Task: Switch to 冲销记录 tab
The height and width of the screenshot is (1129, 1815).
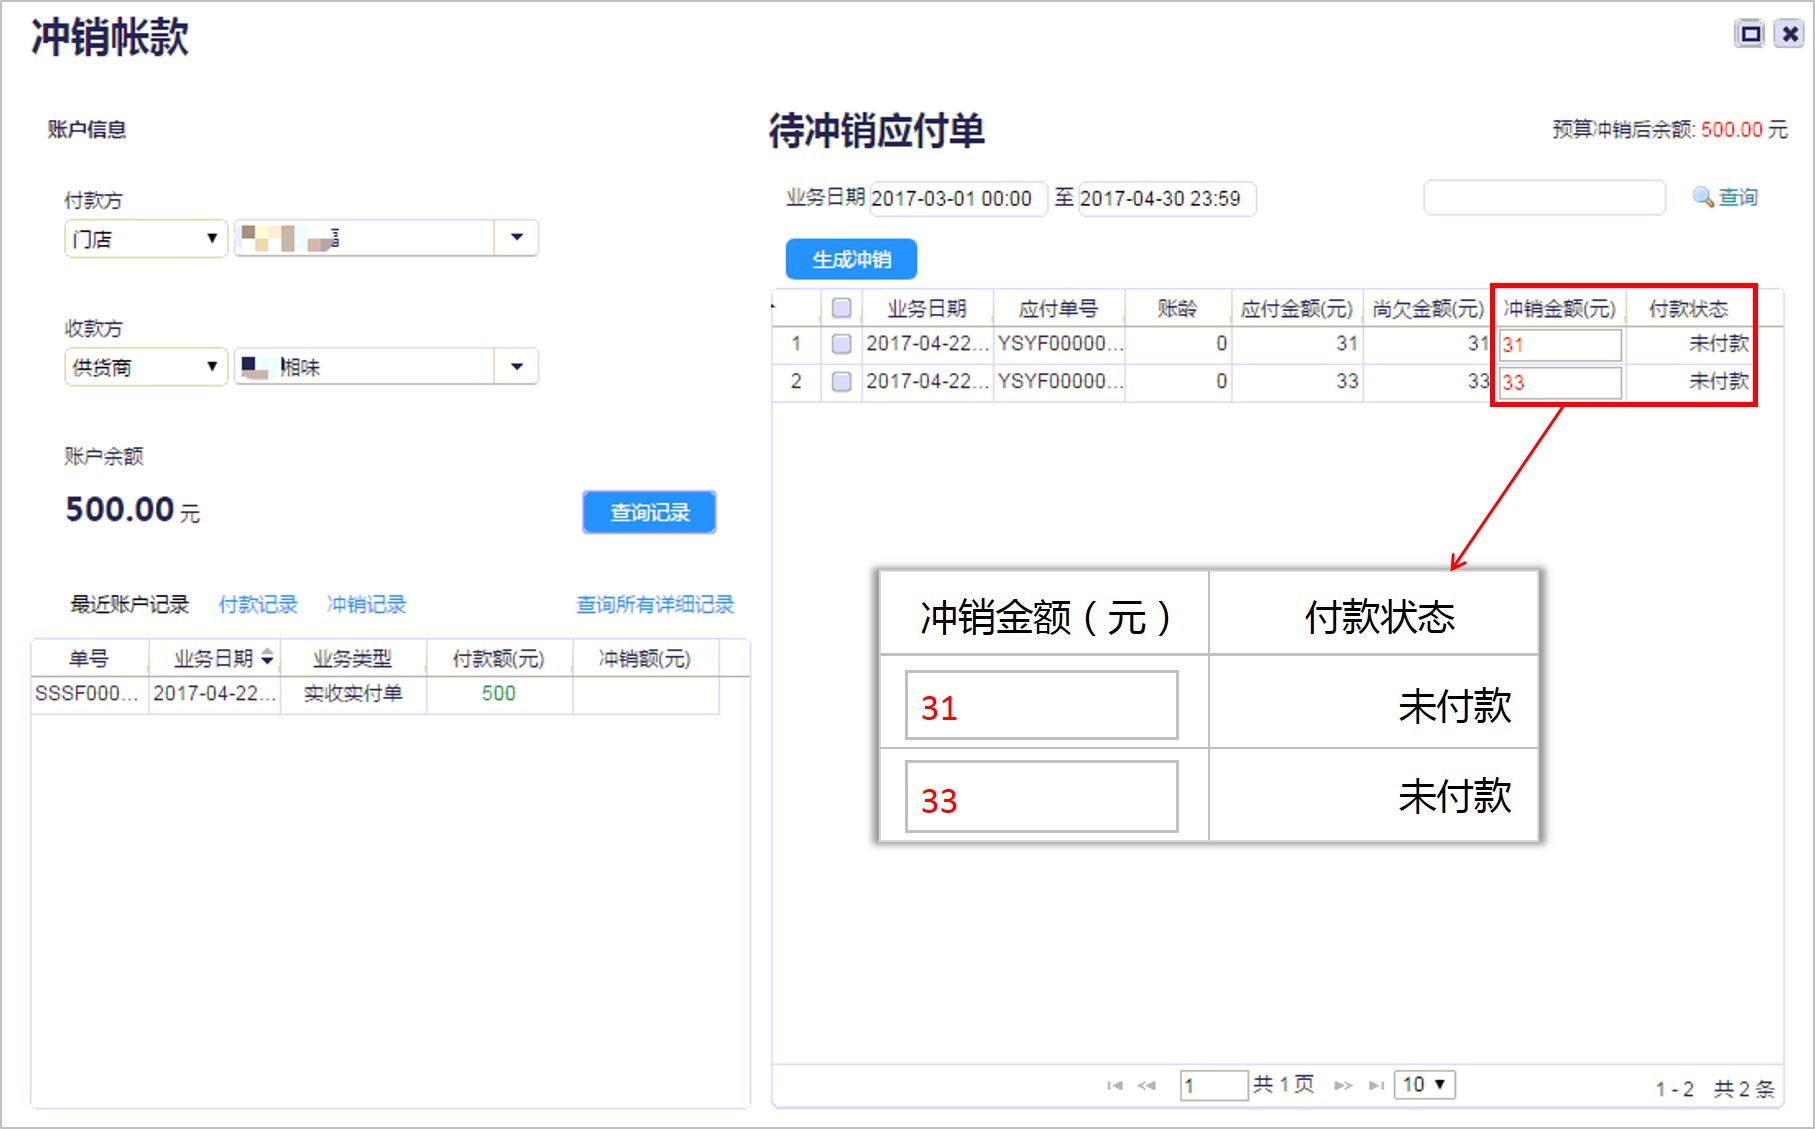Action: coord(366,604)
